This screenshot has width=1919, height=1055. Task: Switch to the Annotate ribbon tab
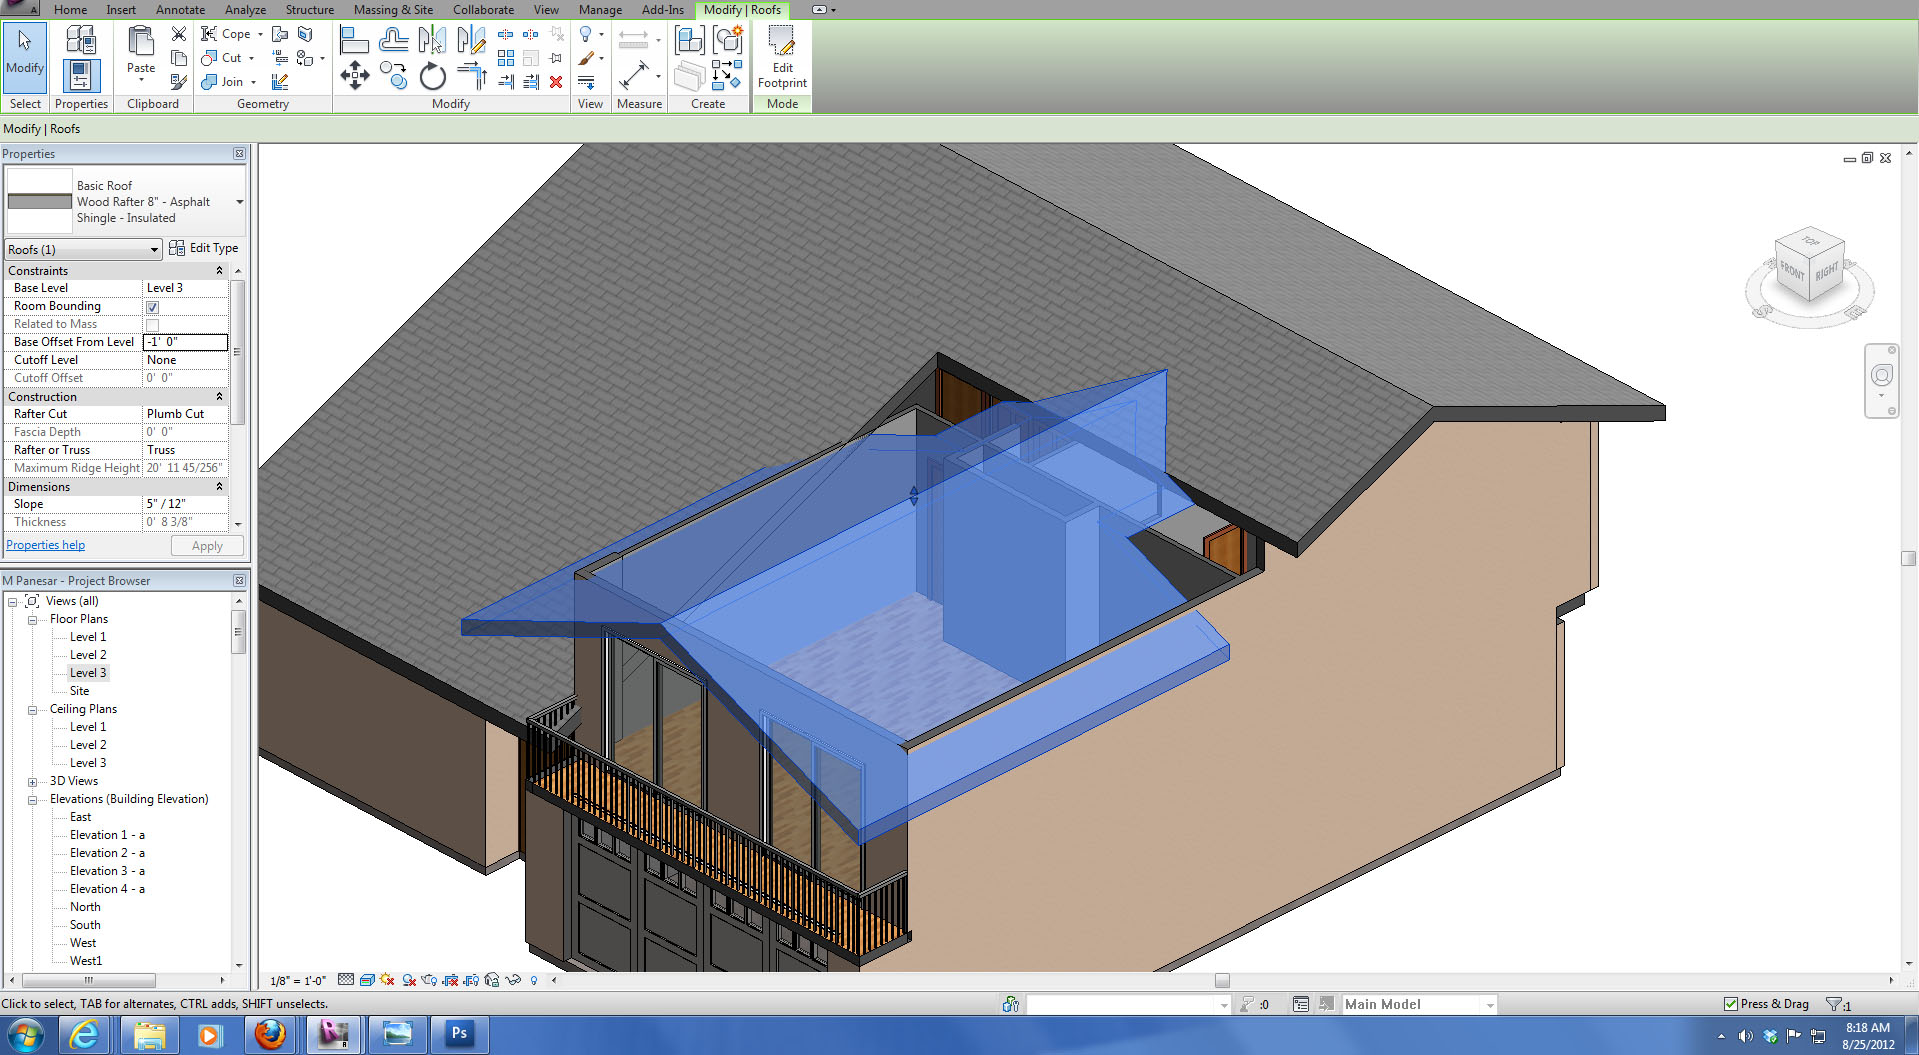pos(180,10)
